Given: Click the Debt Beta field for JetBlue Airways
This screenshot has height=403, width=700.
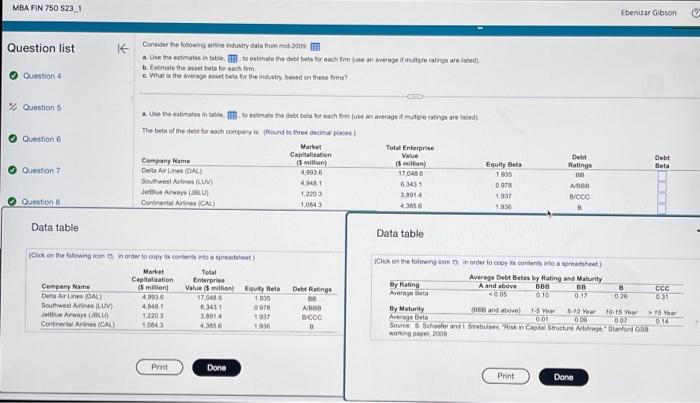Looking at the screenshot, I should click(x=662, y=197).
